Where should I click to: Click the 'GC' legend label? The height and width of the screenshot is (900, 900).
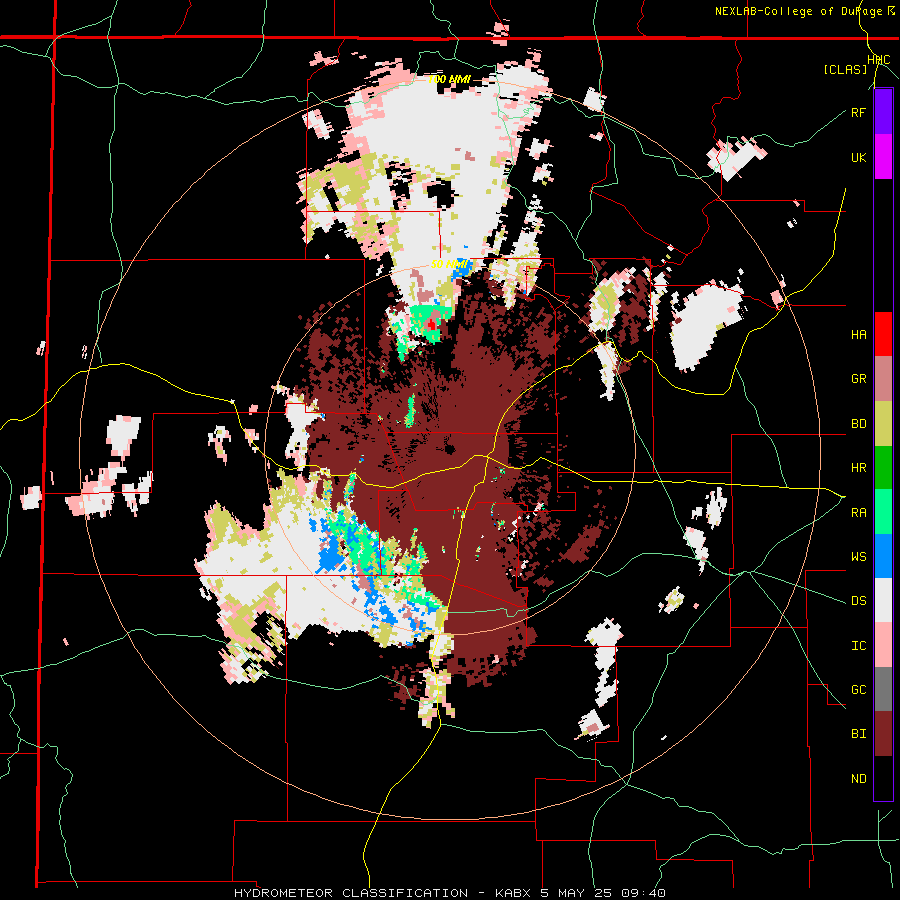pos(858,690)
